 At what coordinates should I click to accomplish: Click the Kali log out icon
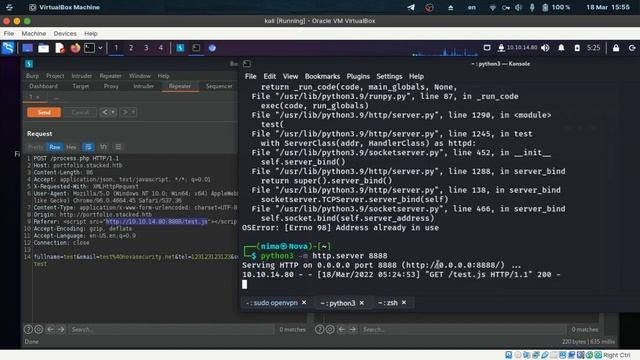pos(632,48)
